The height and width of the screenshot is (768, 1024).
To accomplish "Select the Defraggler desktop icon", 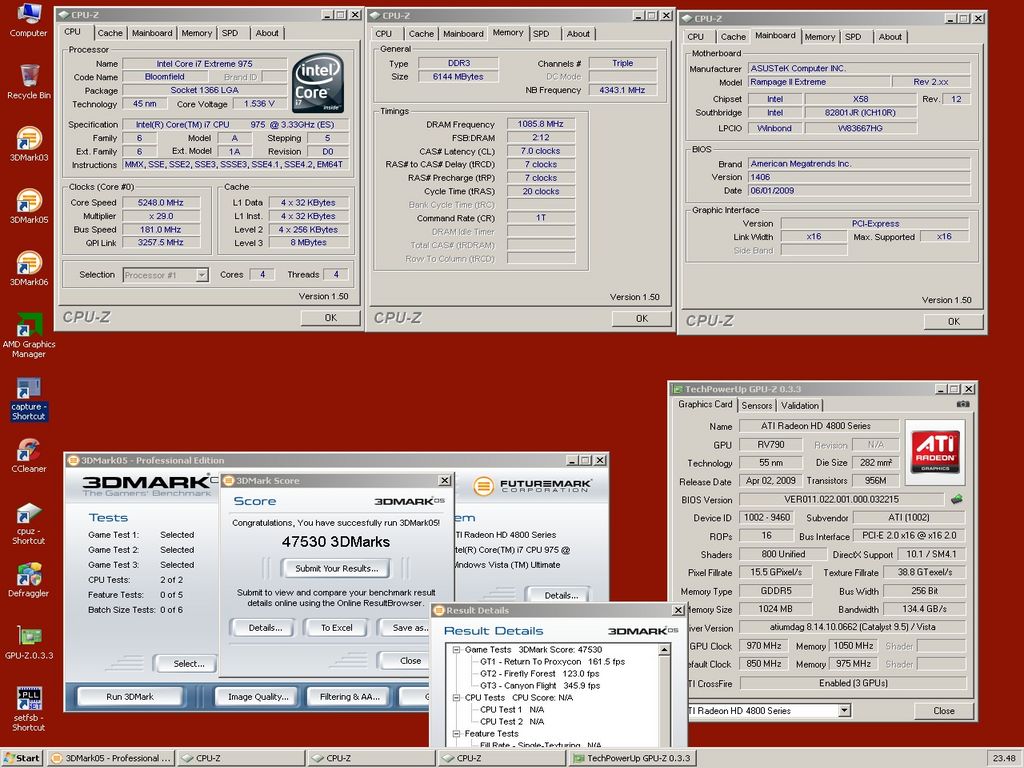I will [x=29, y=580].
